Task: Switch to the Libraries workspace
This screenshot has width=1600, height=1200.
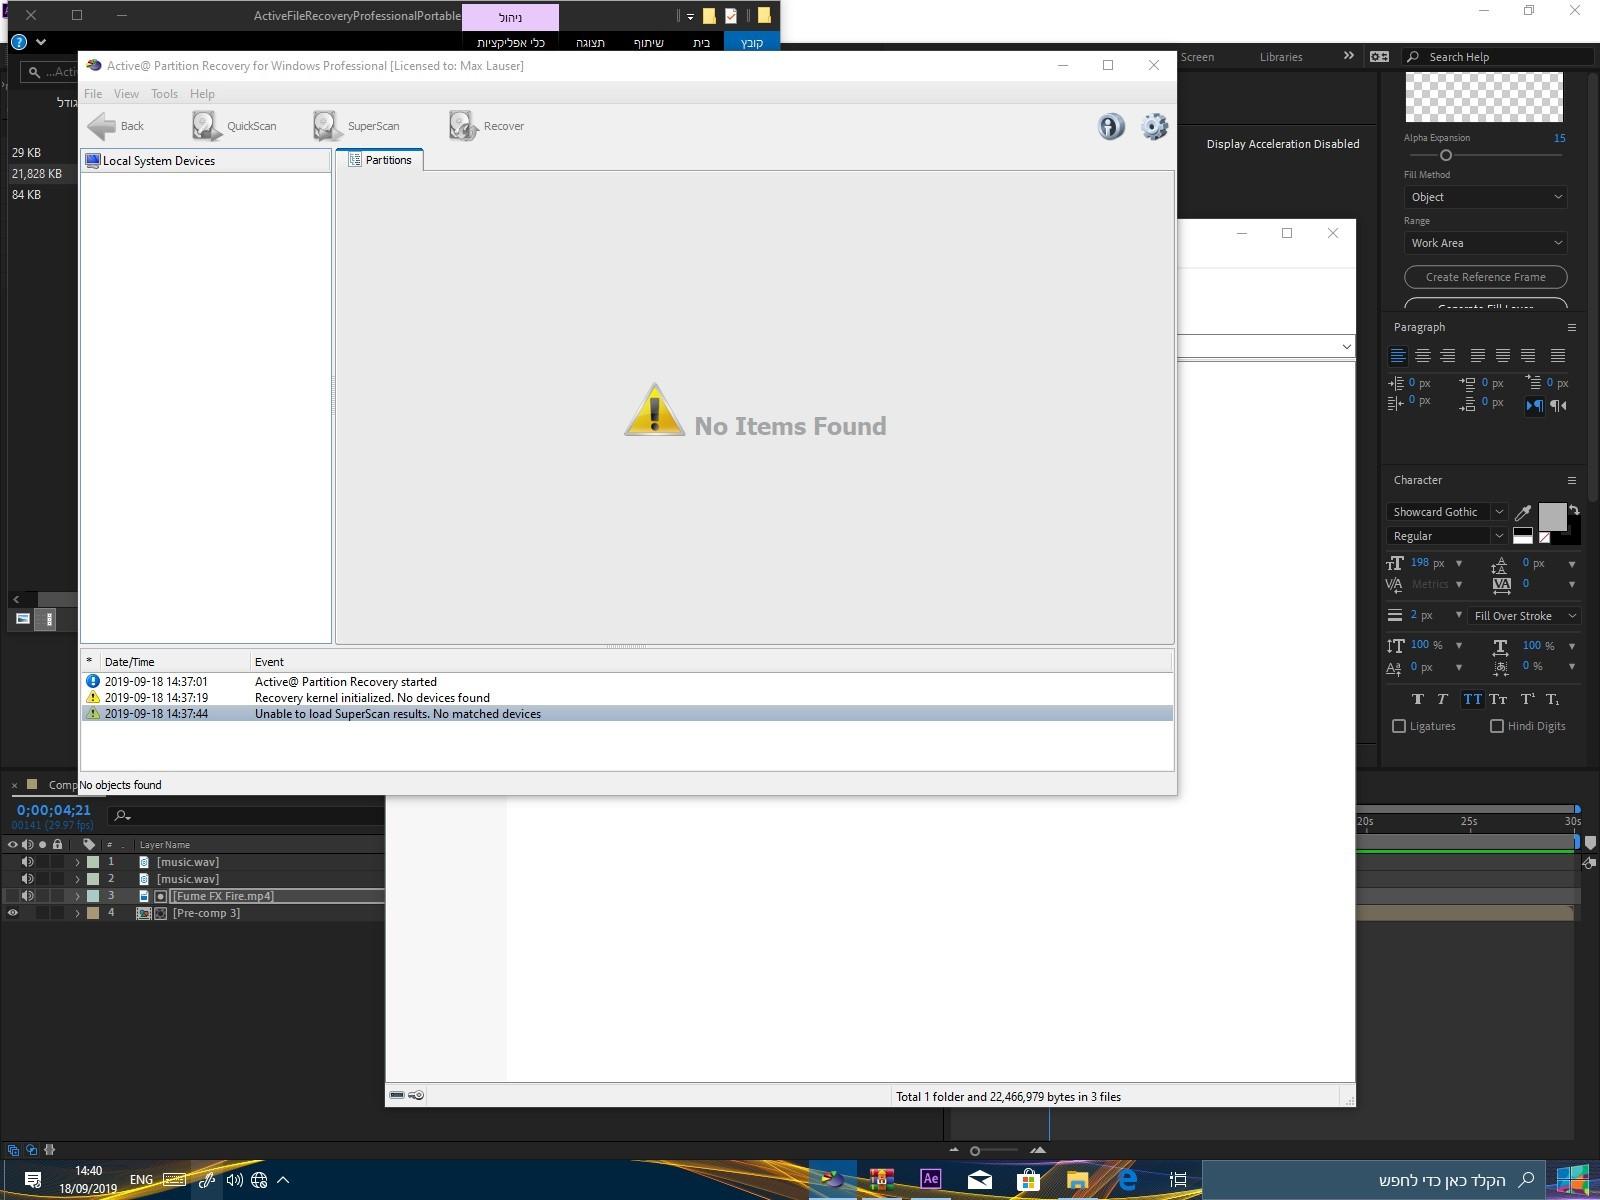Action: [x=1281, y=57]
